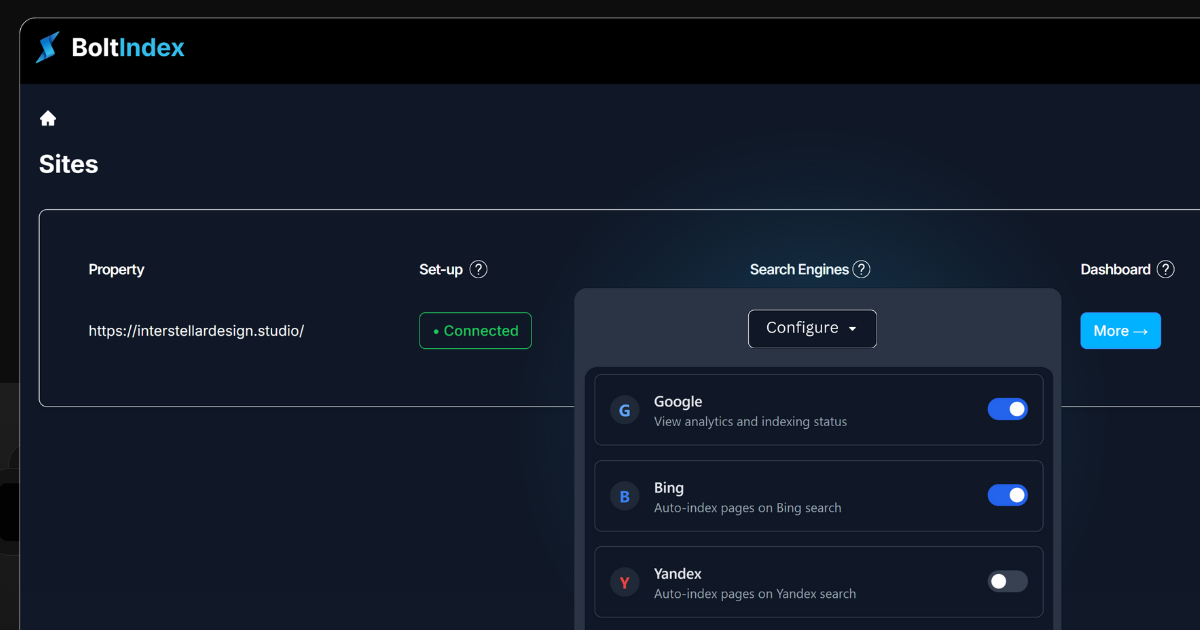The height and width of the screenshot is (630, 1200).
Task: Click the Bing B icon
Action: tap(625, 496)
